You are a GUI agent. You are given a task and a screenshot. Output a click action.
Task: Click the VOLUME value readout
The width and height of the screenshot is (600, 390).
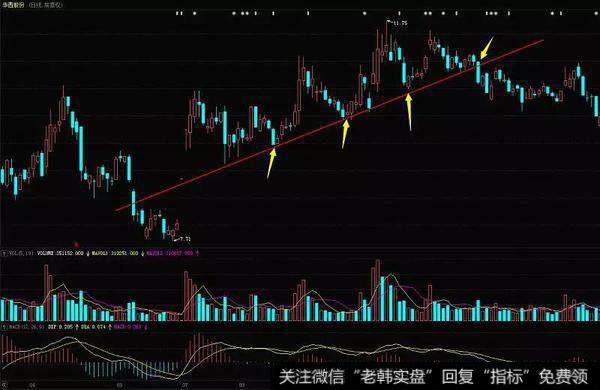60,253
